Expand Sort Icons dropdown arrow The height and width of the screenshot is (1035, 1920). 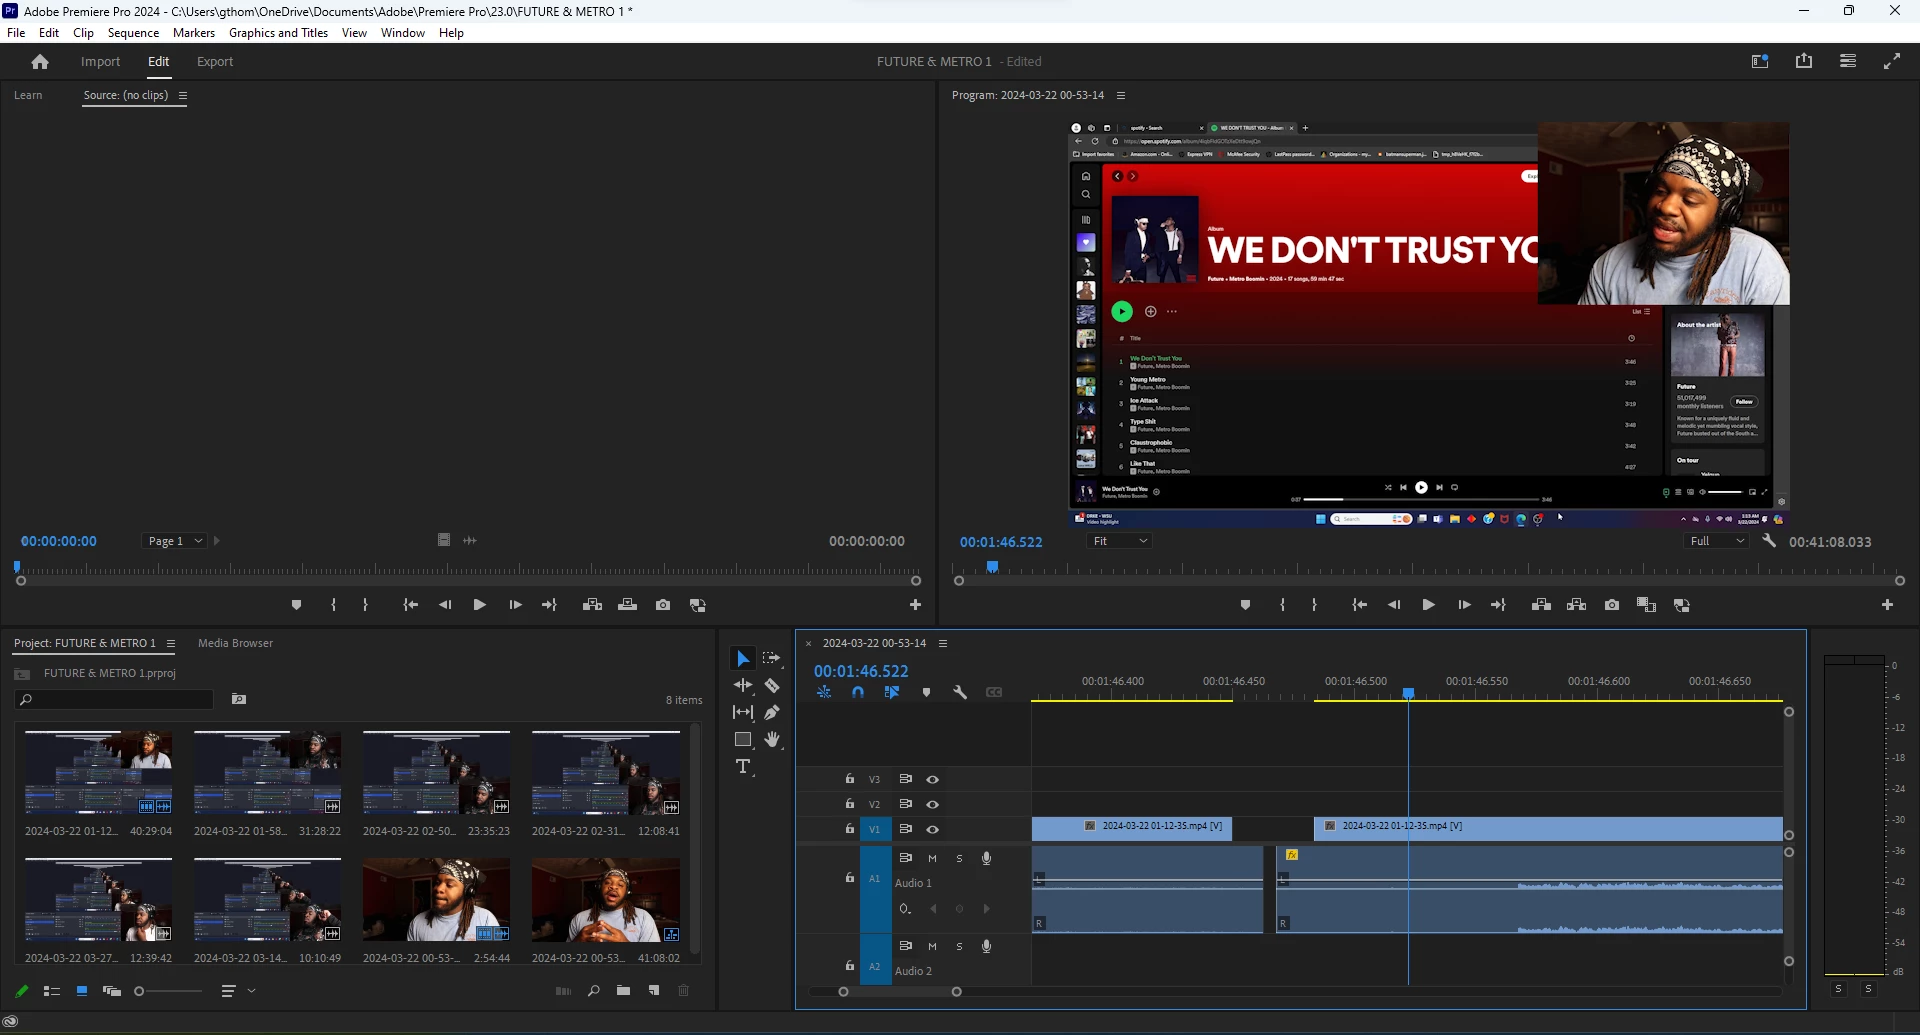click(x=252, y=991)
